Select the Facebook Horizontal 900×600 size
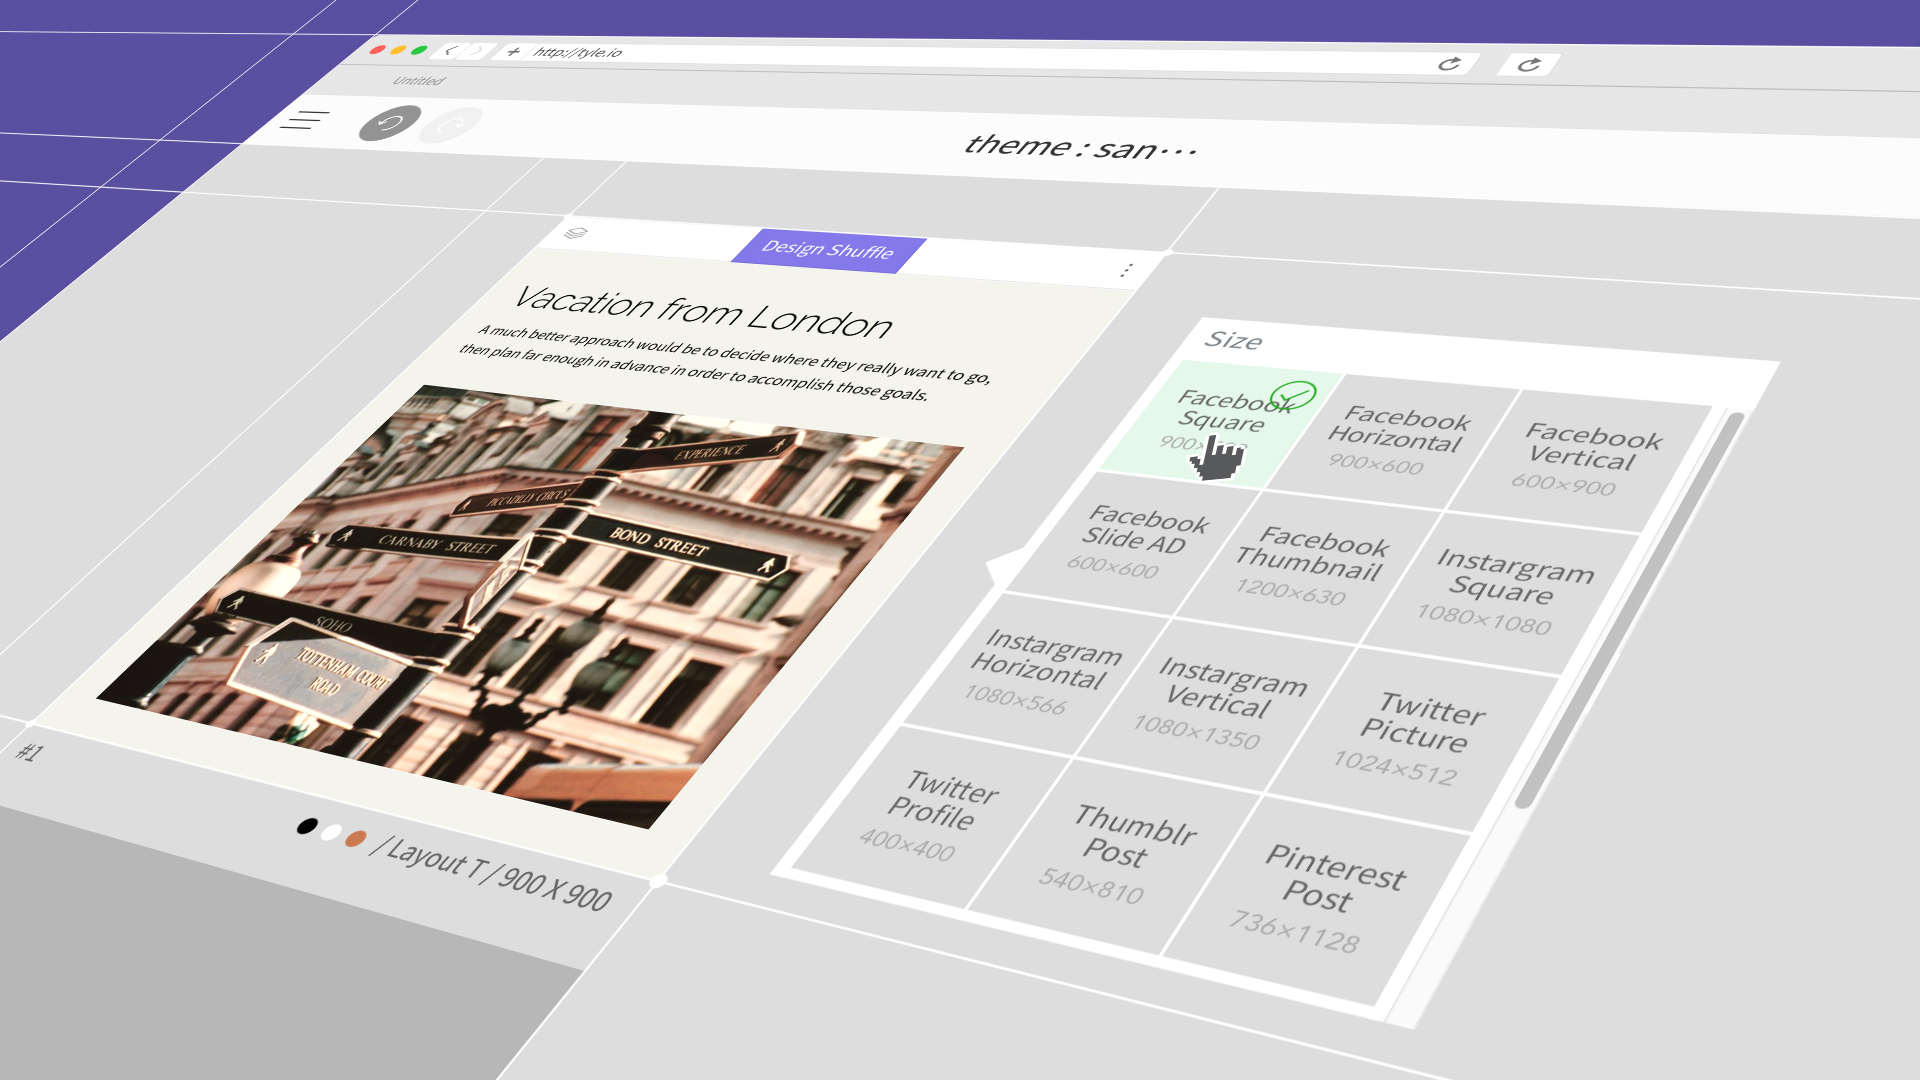 point(1395,438)
